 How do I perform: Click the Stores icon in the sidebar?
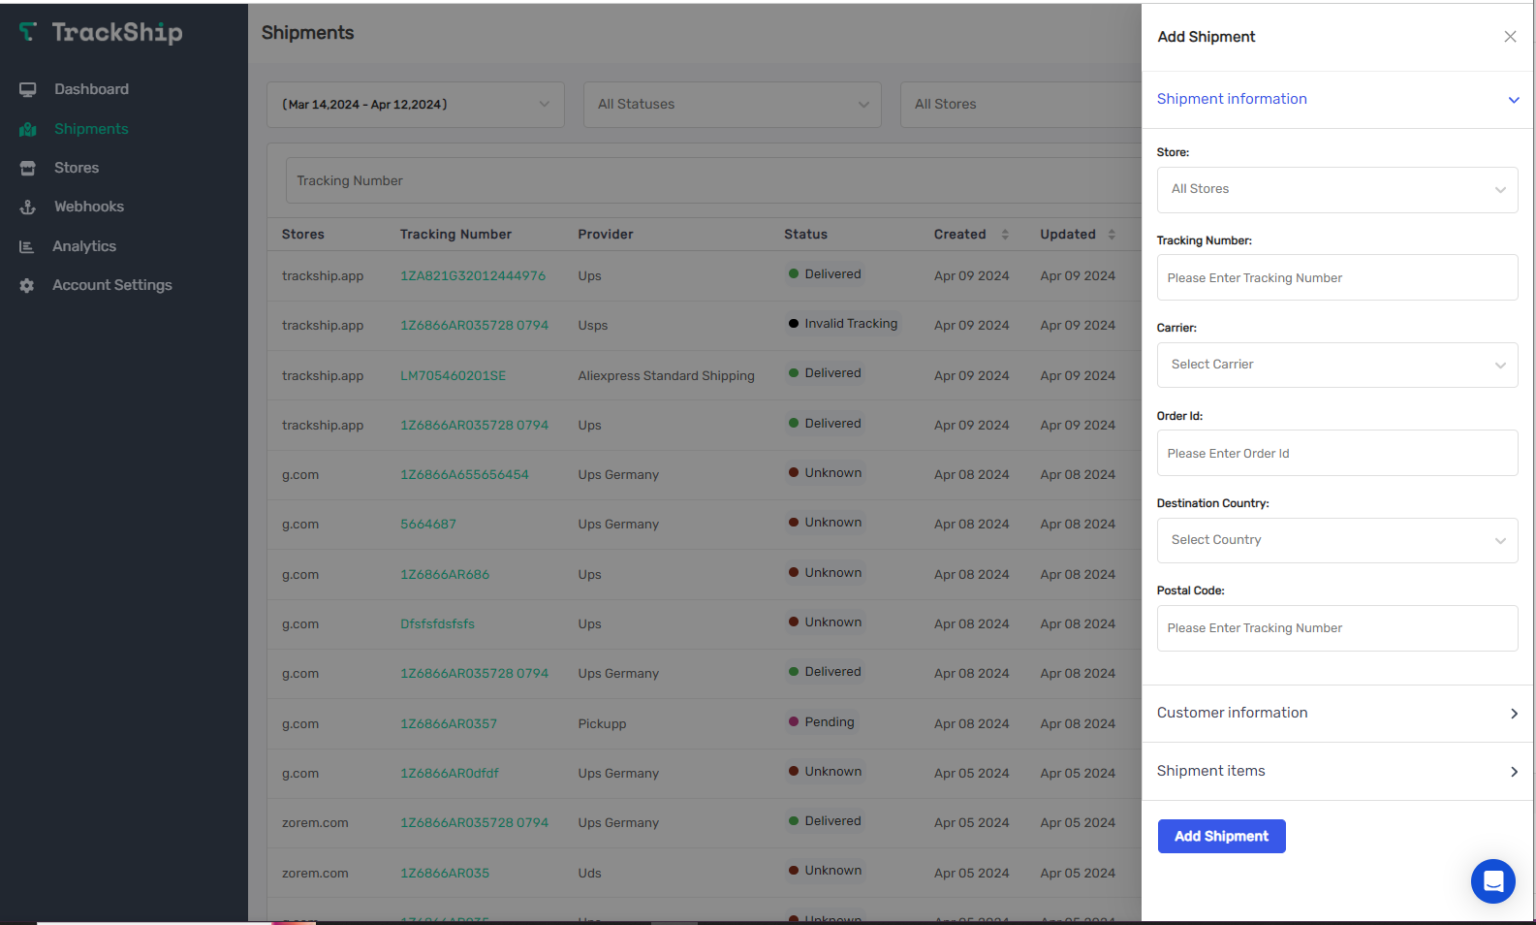point(27,167)
